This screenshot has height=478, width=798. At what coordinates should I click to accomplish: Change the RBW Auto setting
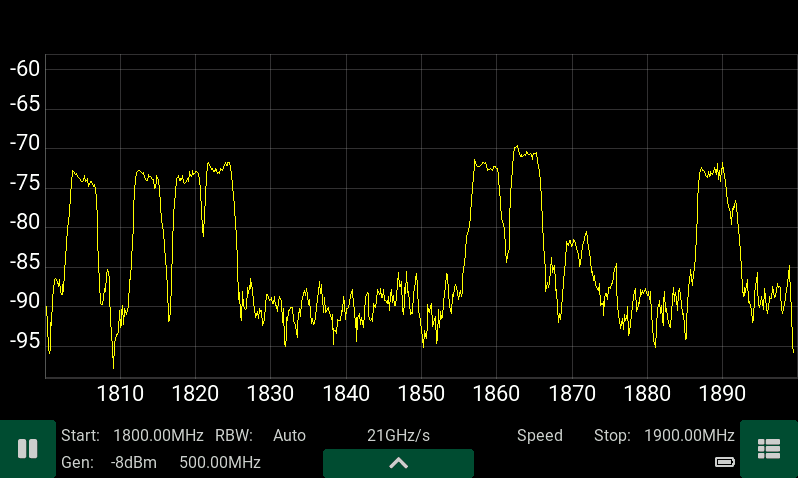click(289, 436)
